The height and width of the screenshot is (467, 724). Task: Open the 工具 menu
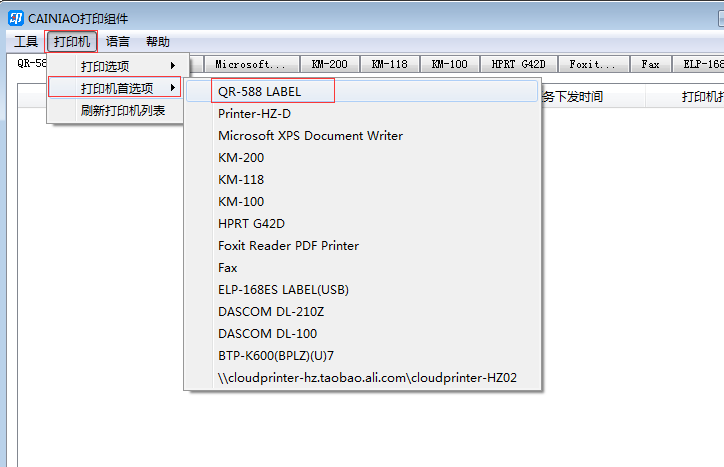tap(26, 42)
